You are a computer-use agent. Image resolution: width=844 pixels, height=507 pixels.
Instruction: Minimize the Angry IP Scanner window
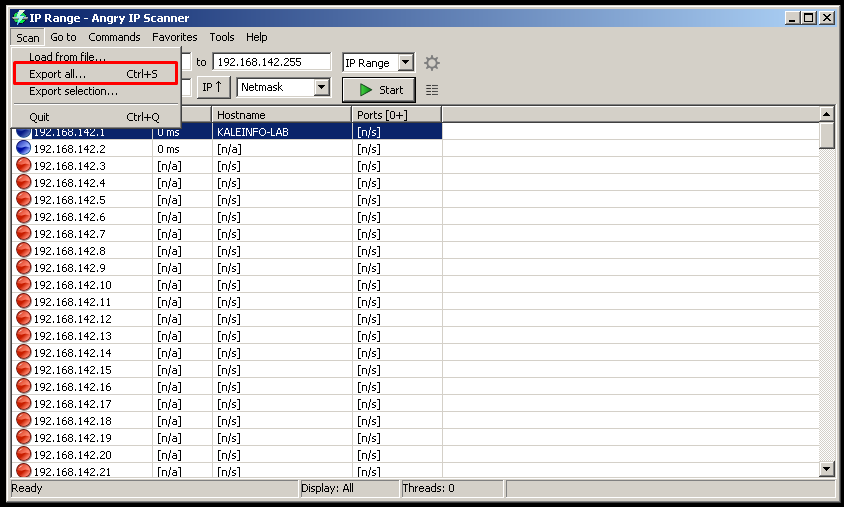[x=792, y=18]
